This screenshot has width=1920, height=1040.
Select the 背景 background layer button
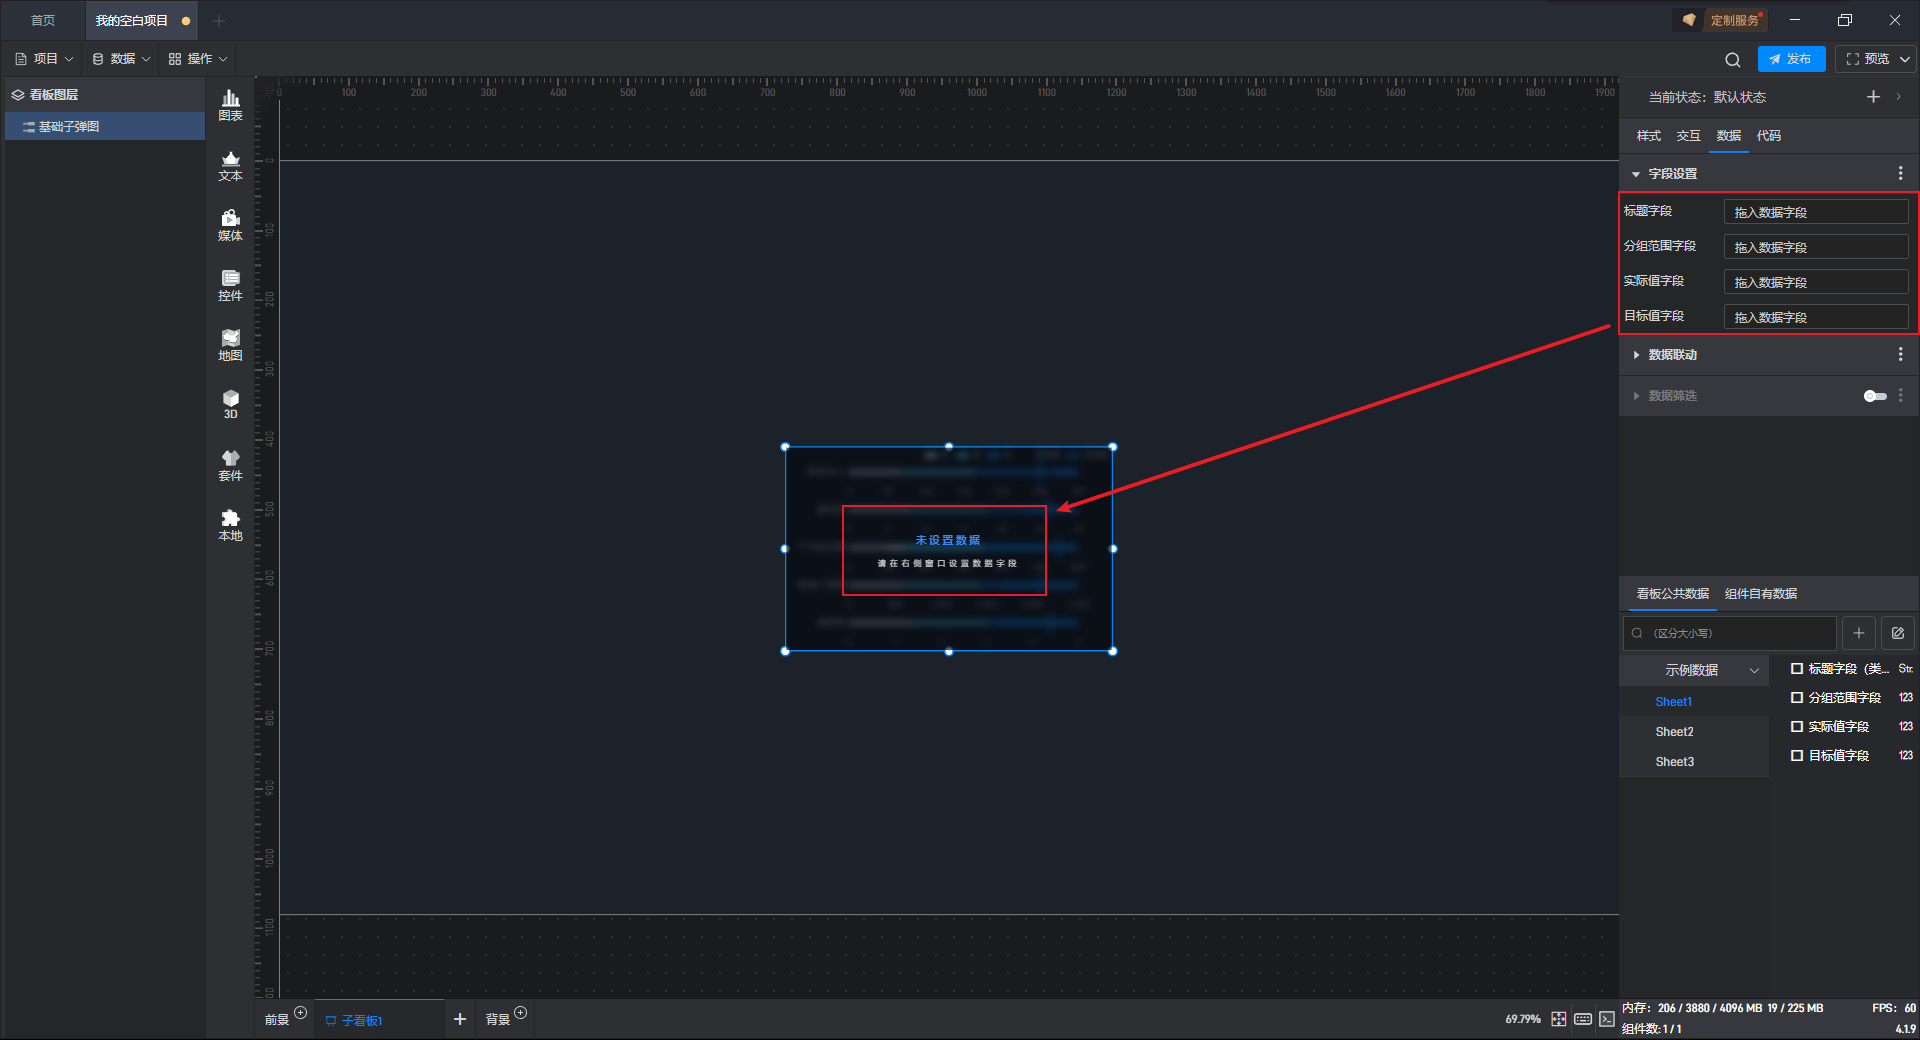(498, 1020)
